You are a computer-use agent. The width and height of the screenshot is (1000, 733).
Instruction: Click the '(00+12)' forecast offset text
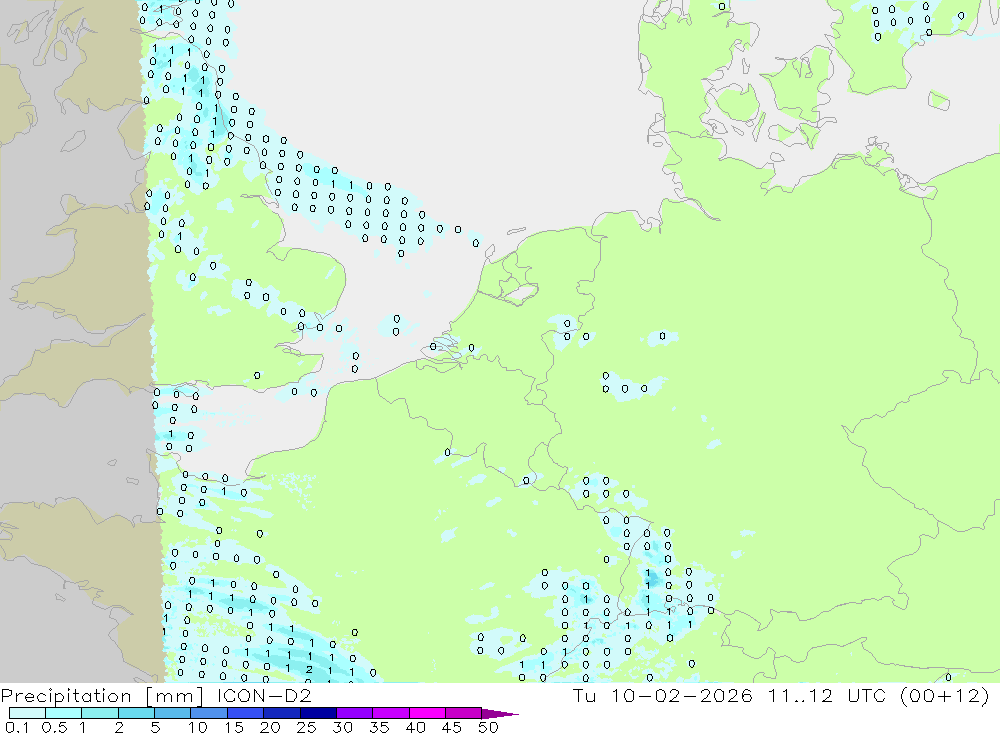(945, 695)
